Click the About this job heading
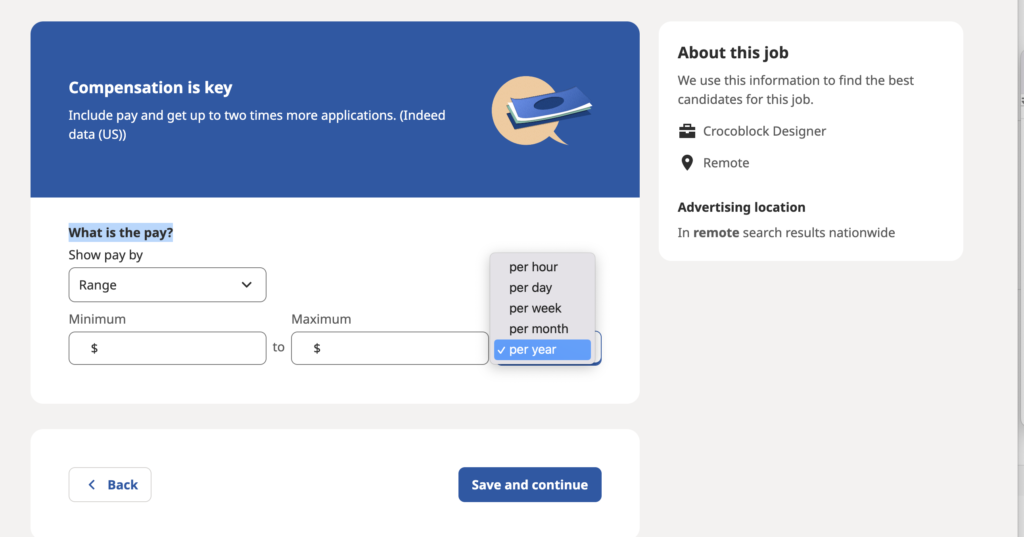Viewport: 1024px width, 537px height. [x=733, y=53]
